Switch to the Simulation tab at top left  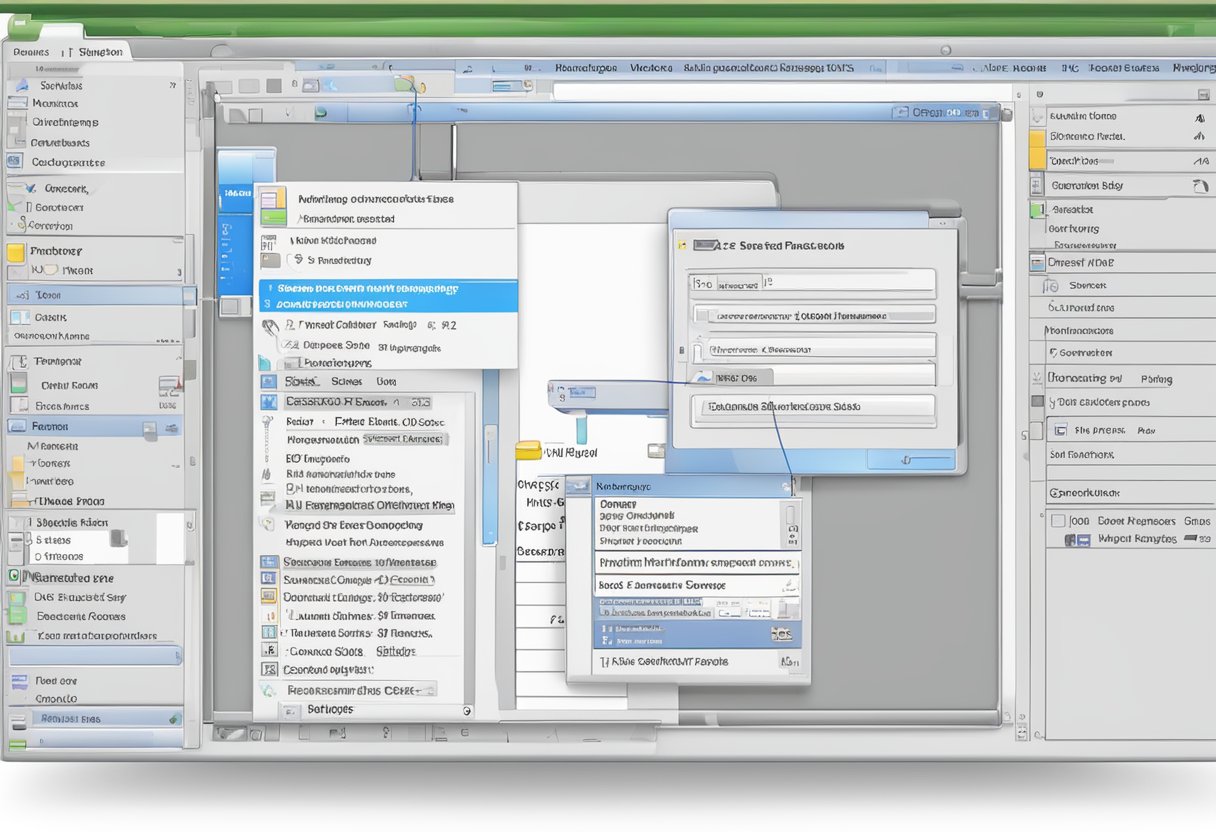pyautogui.click(x=100, y=51)
